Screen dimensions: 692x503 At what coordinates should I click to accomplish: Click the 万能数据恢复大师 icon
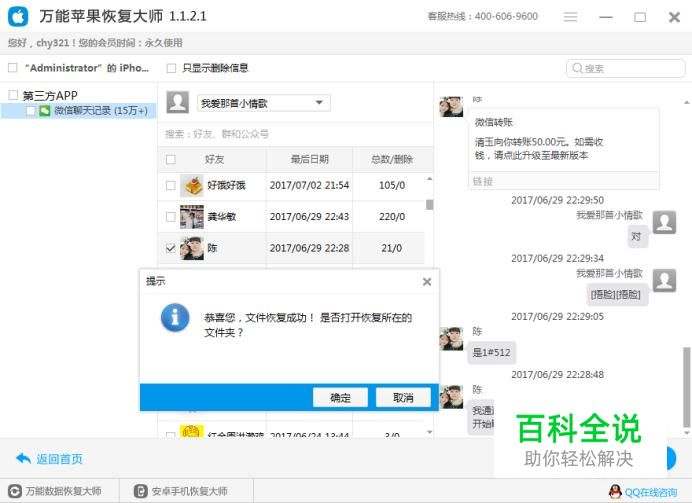(x=15, y=491)
